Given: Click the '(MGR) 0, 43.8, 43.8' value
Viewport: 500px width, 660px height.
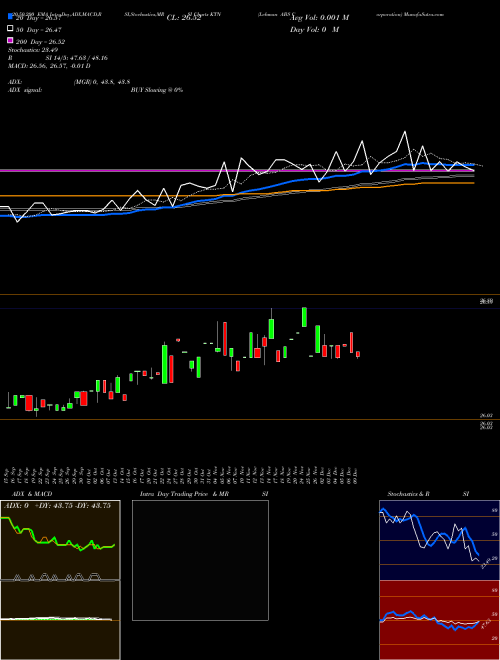Looking at the screenshot, I should pos(102,82).
